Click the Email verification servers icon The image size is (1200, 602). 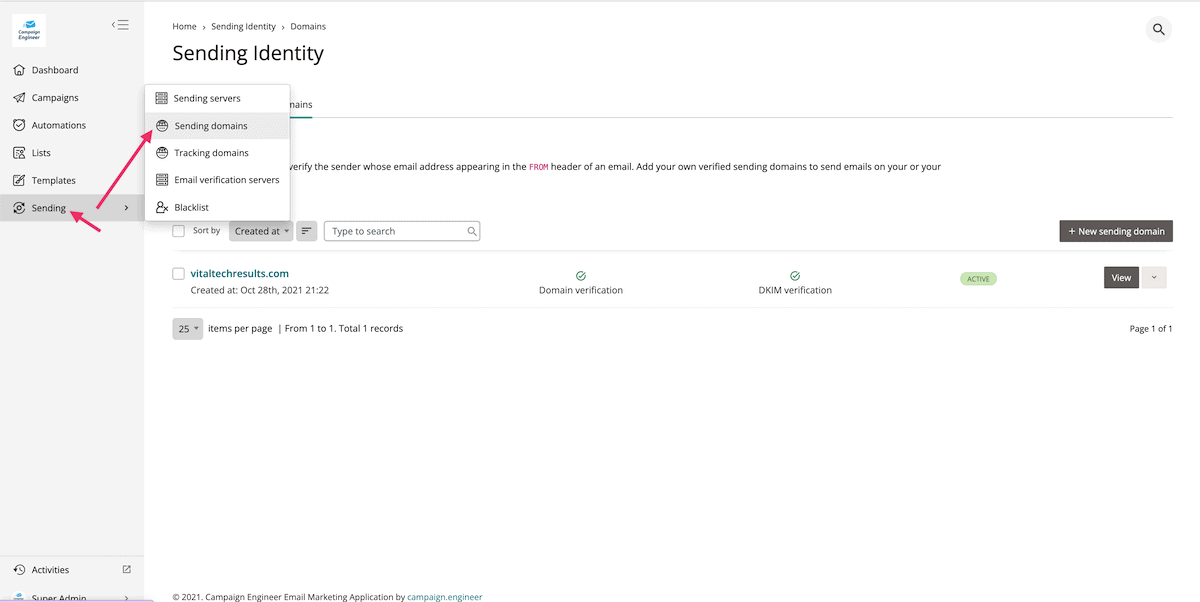click(x=162, y=180)
